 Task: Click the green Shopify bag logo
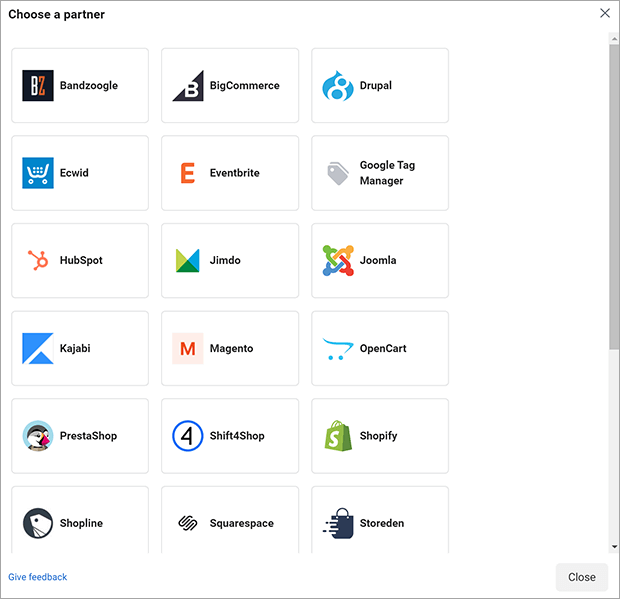[x=338, y=436]
